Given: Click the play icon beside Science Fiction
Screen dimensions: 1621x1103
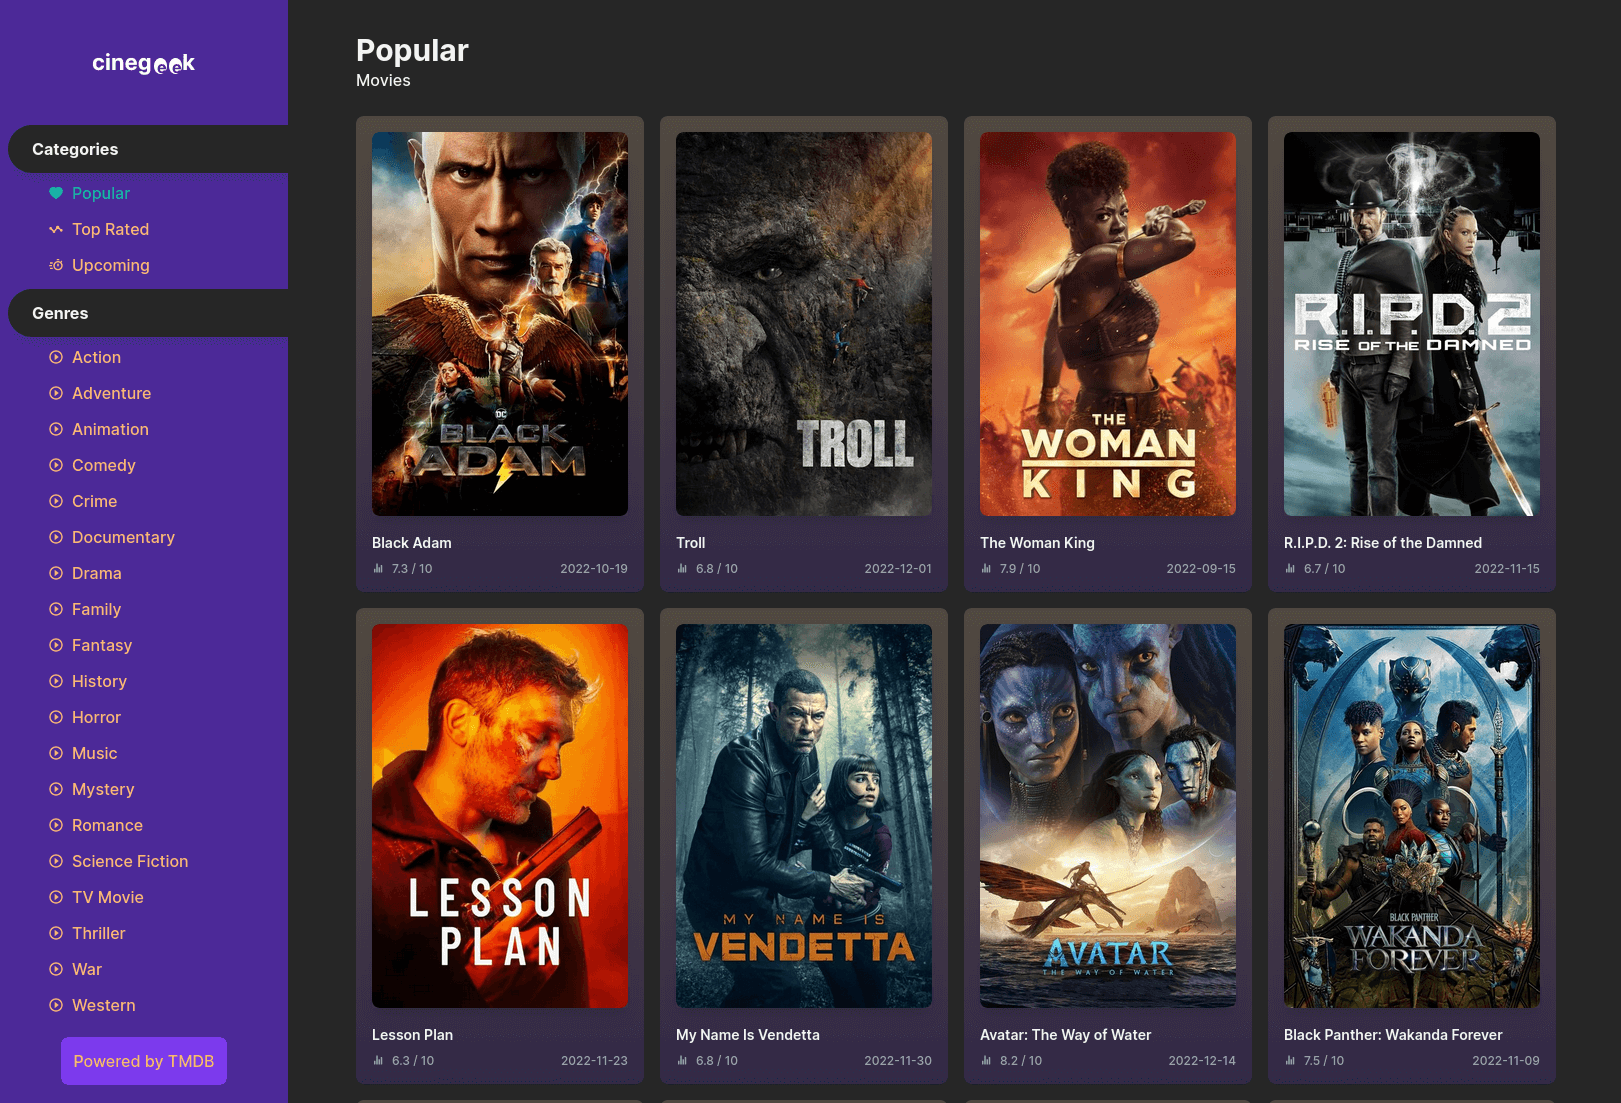Looking at the screenshot, I should coord(56,861).
